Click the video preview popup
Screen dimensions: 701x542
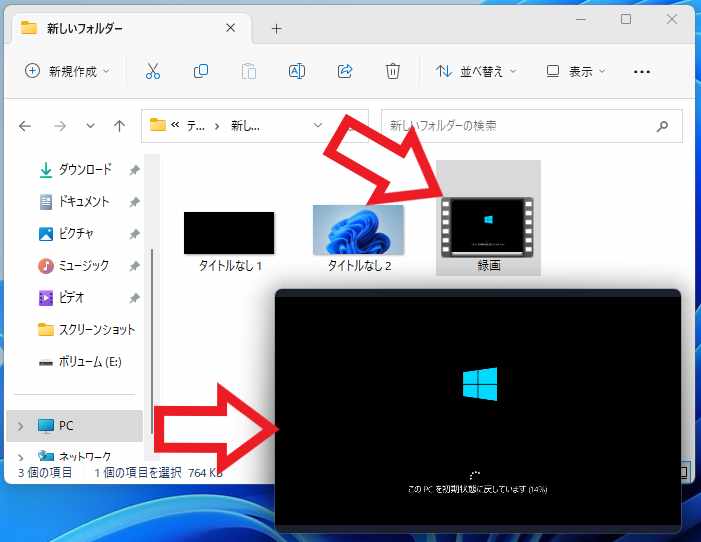[478, 411]
